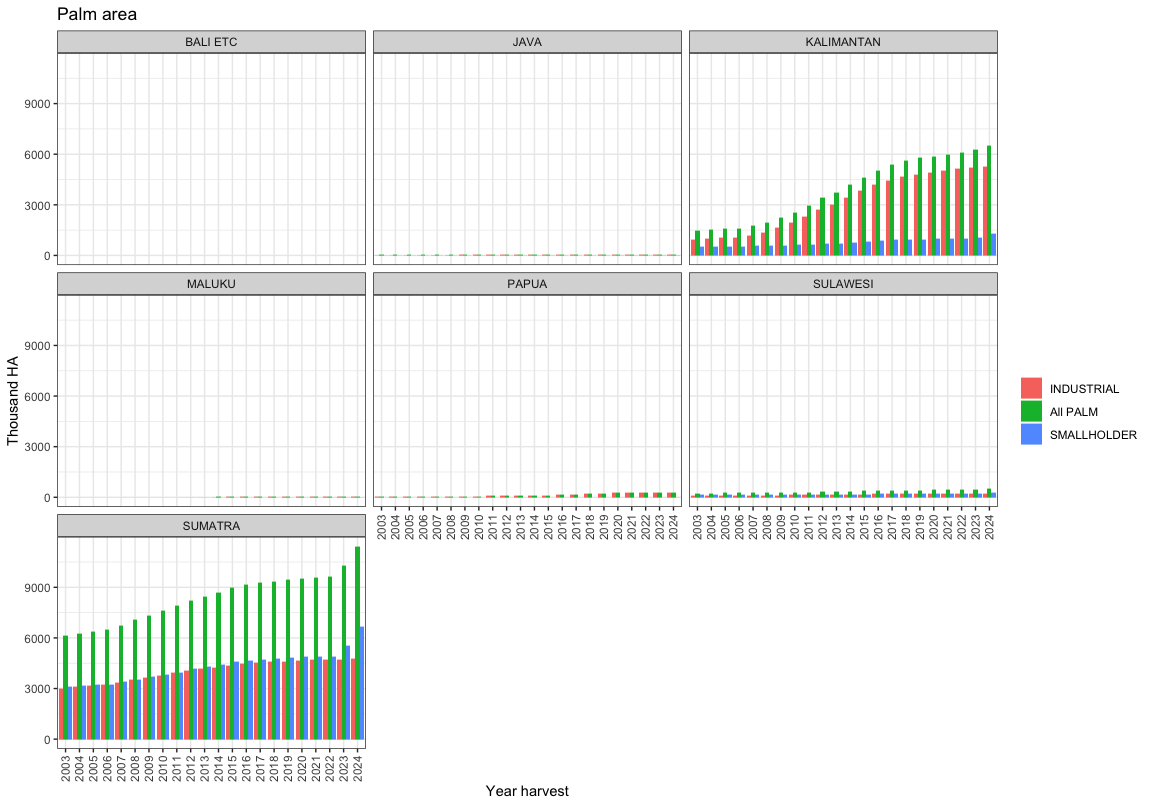Screen dimensions: 1152x806
Task: Click the Palm area chart title
Action: point(97,14)
